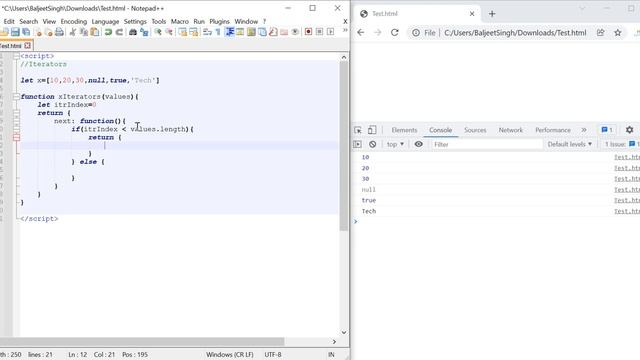Click the Save icon in Notepad++ toolbar
This screenshot has width=640, height=360.
point(15,32)
